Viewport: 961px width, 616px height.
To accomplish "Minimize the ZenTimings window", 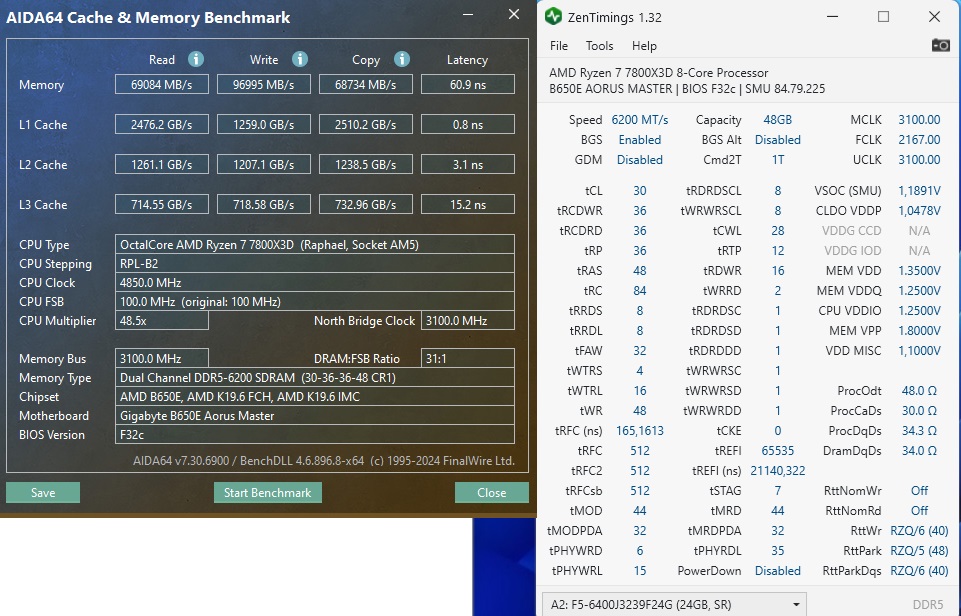I will point(832,17).
